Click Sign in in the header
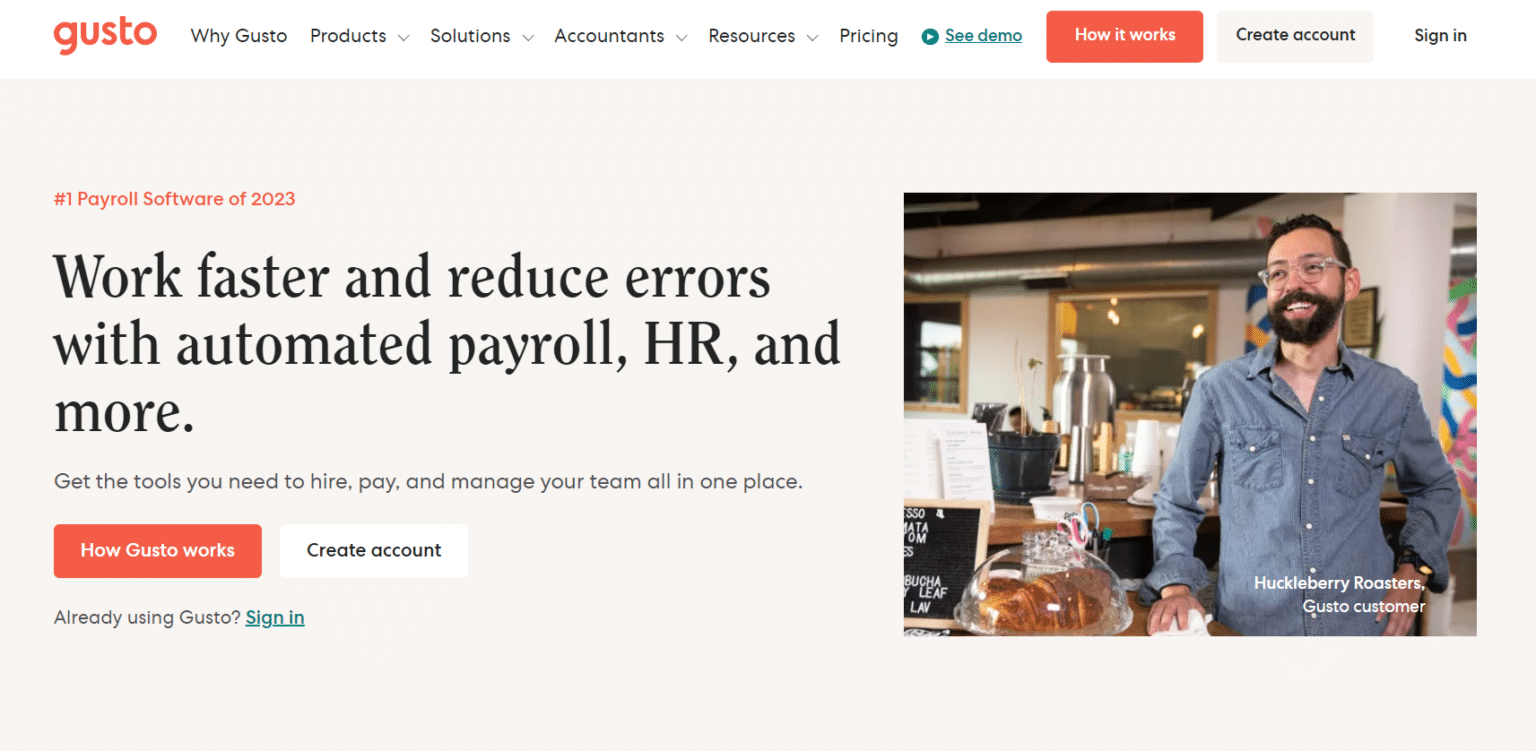 click(x=1440, y=36)
